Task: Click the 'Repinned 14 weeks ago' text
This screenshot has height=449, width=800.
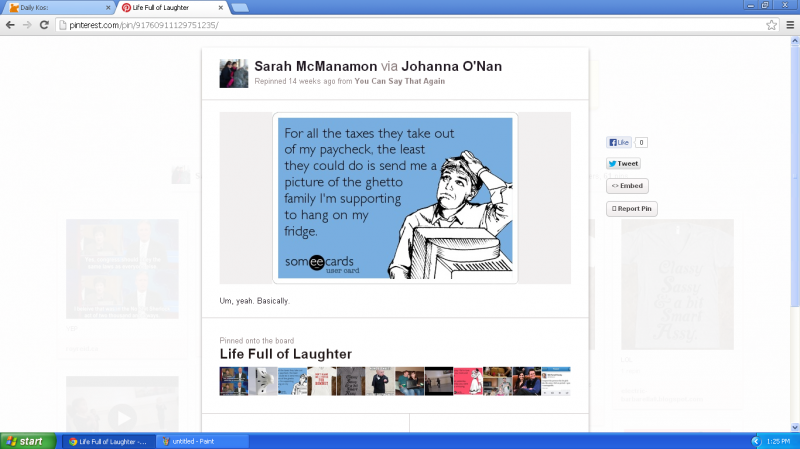Action: coord(295,81)
